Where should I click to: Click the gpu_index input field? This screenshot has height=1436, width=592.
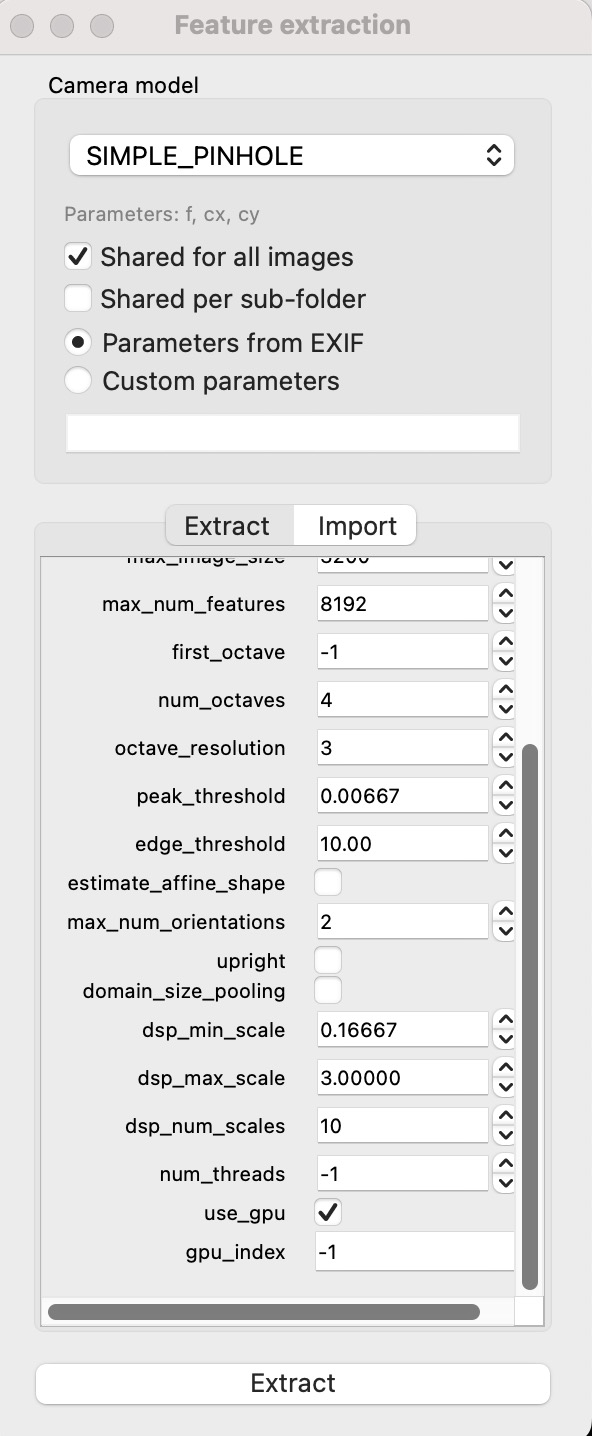click(414, 1251)
